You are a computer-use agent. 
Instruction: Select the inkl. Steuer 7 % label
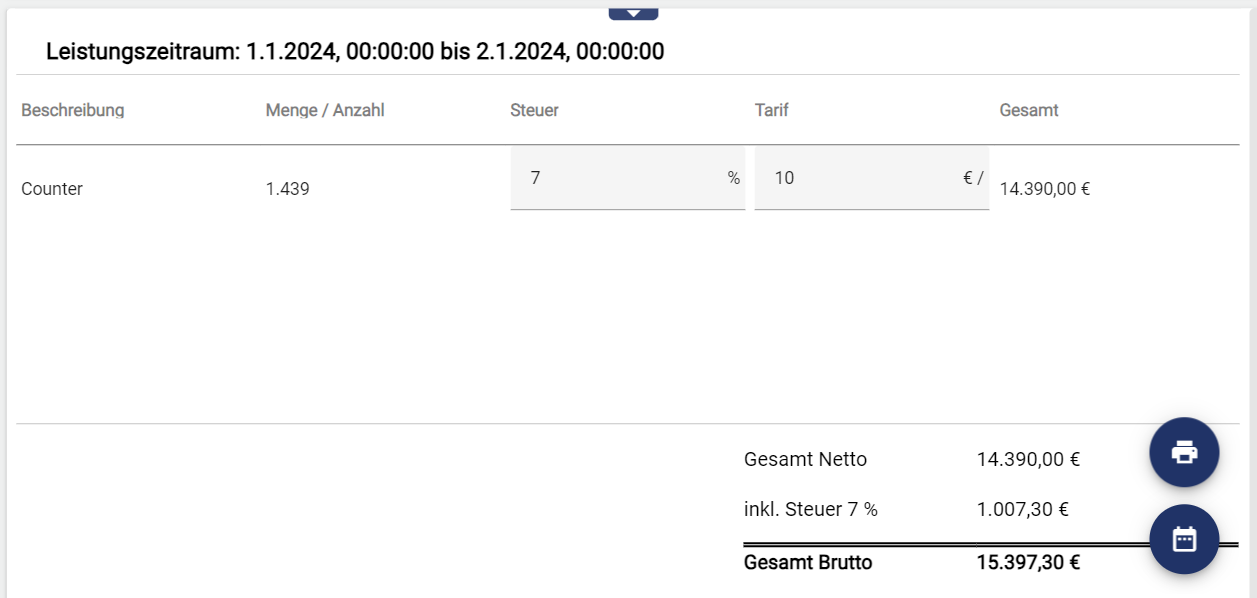pyautogui.click(x=811, y=510)
